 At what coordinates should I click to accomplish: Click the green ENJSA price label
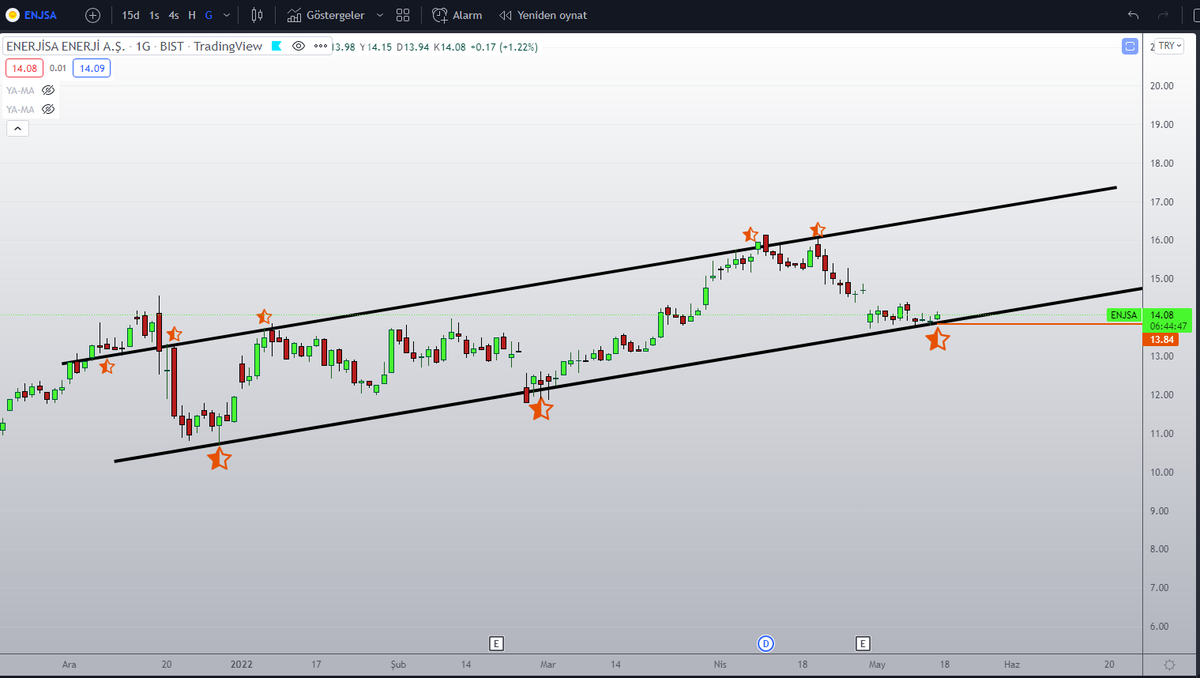(x=1124, y=315)
